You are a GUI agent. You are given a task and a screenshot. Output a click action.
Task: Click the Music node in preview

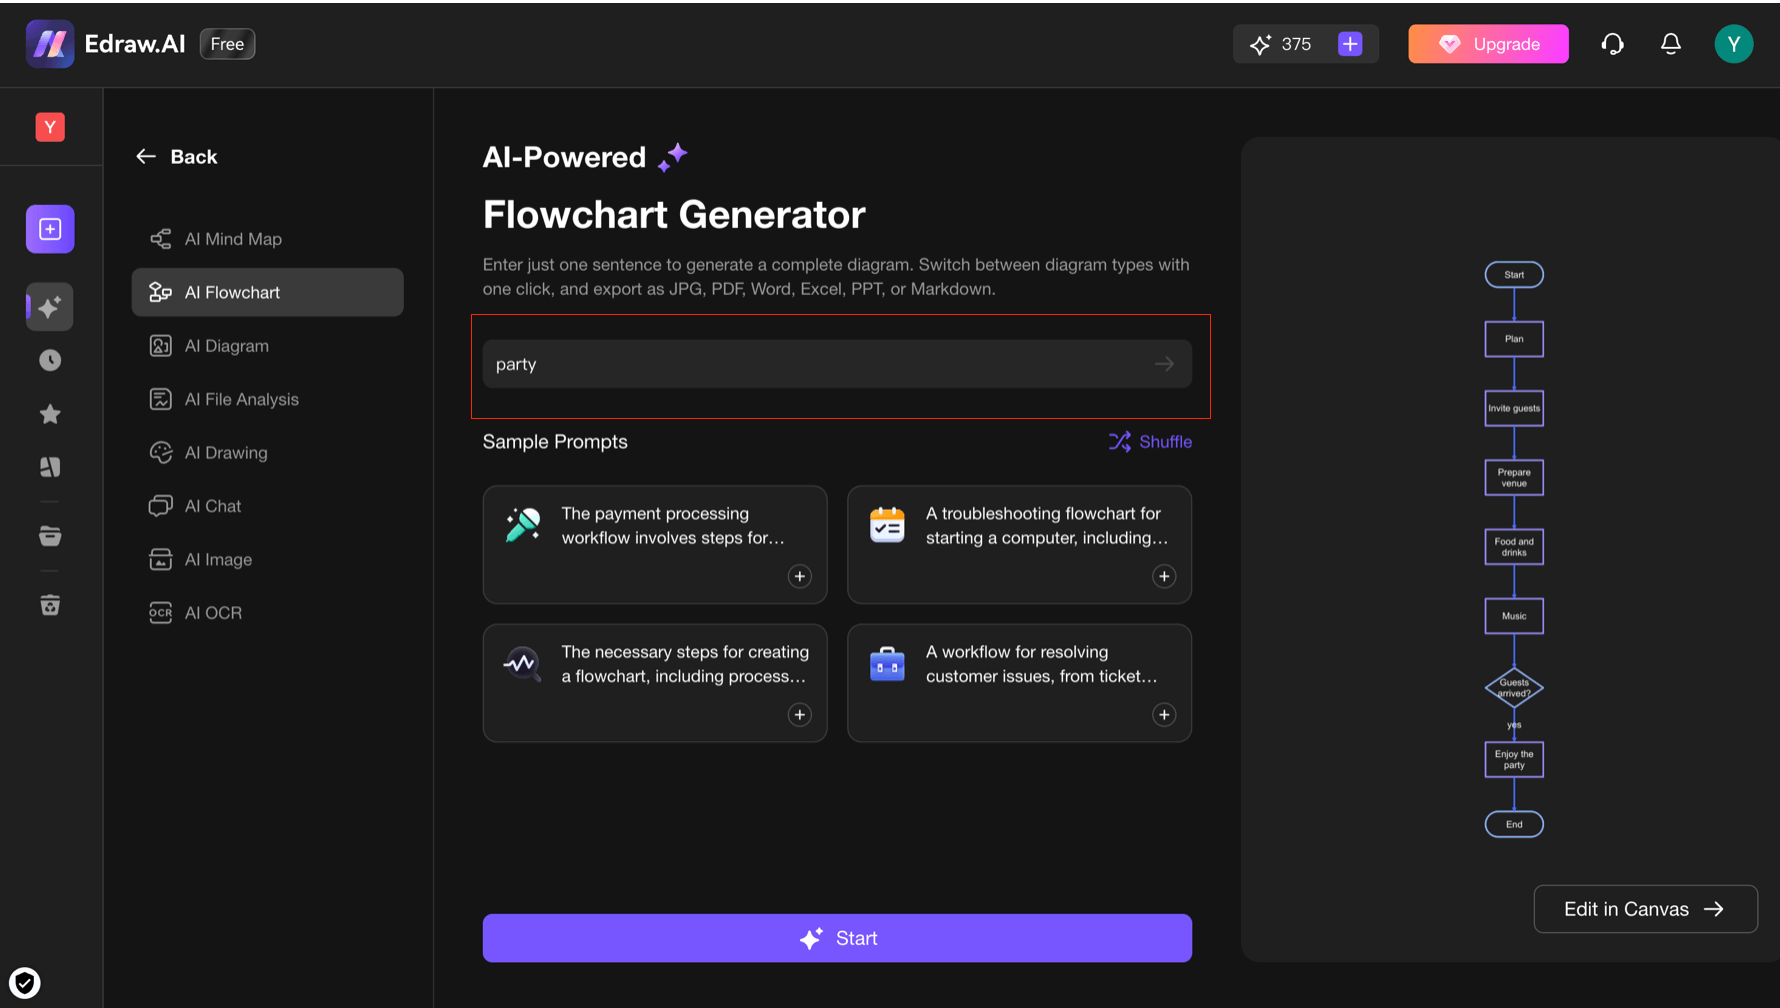(x=1514, y=616)
